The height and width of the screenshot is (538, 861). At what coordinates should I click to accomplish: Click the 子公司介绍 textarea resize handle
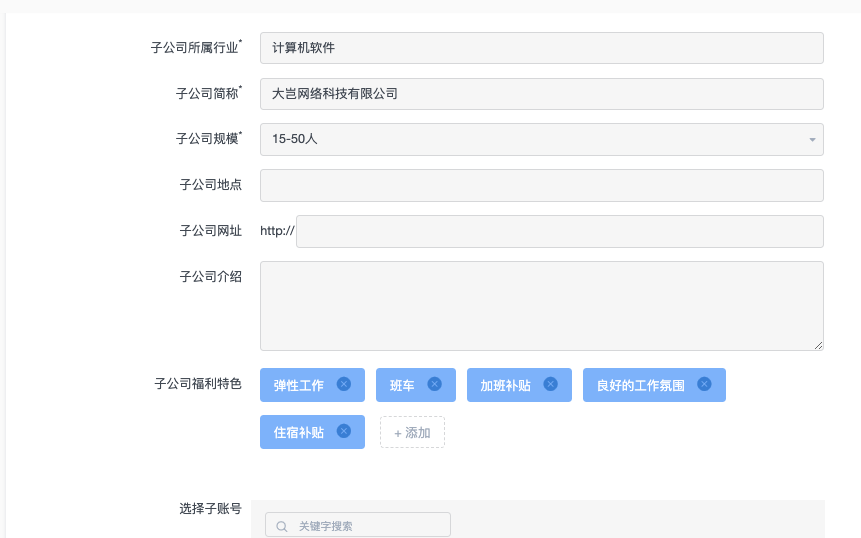[818, 345]
